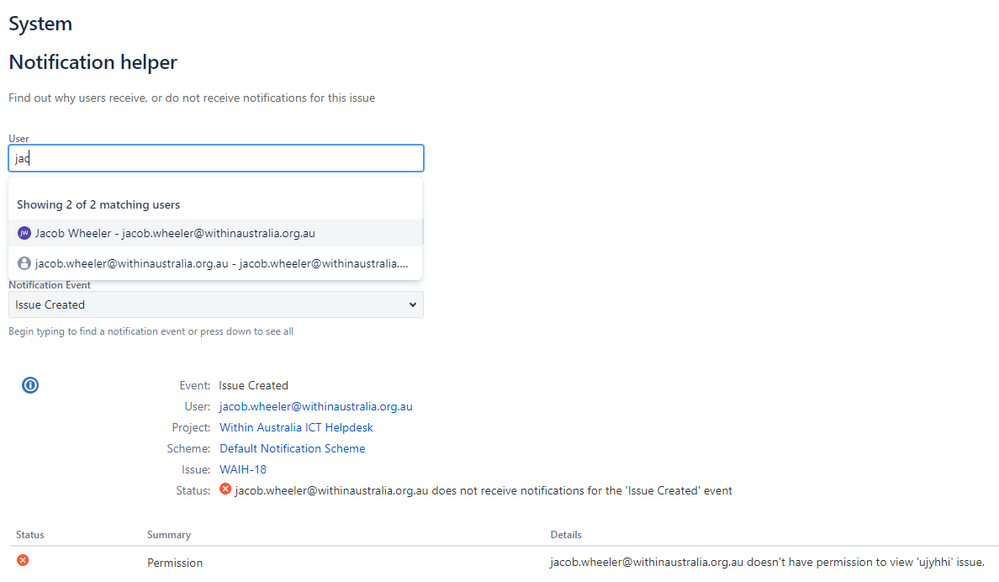The width and height of the screenshot is (999, 582).
Task: Click the 'doesn't have permission to view' details text
Action: pyautogui.click(x=767, y=562)
